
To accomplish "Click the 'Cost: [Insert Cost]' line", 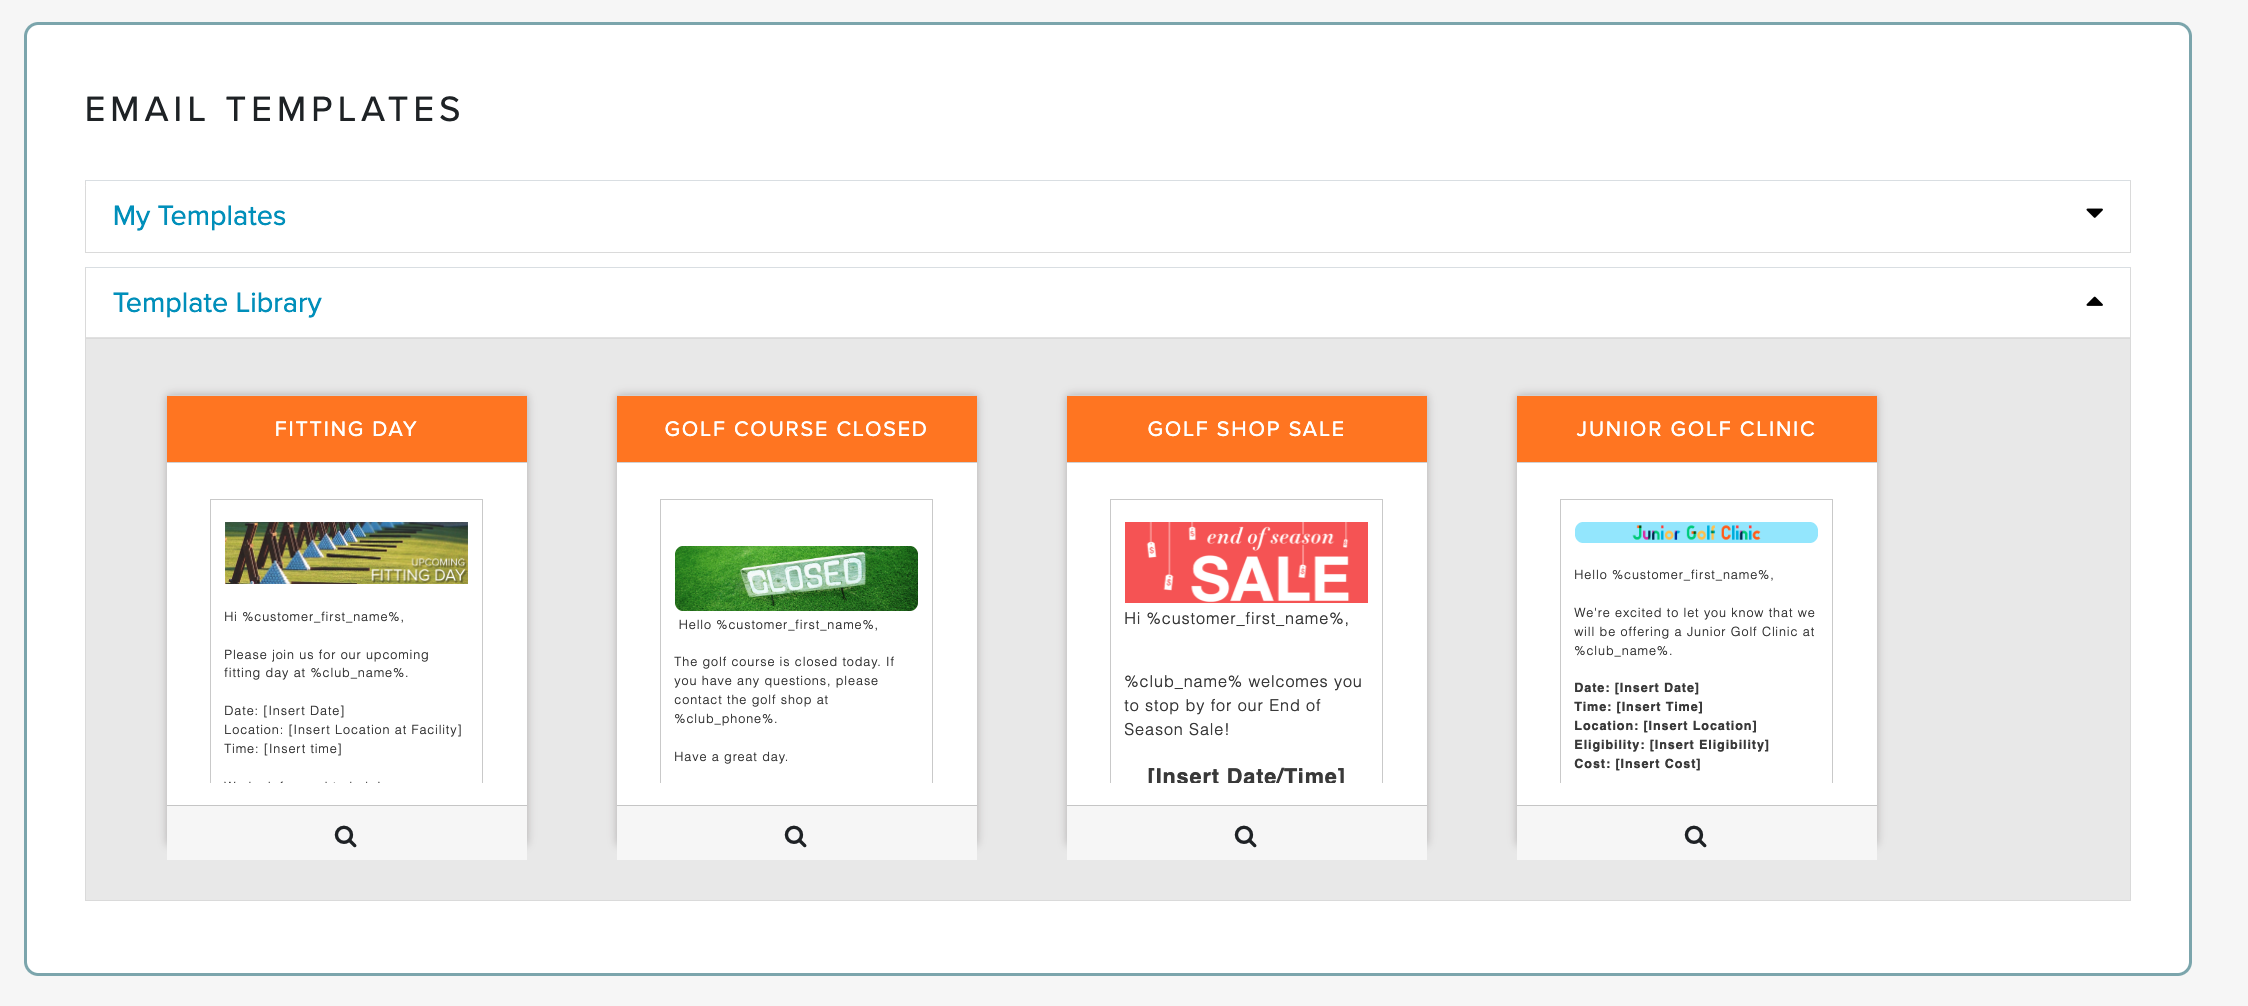I will click(x=1637, y=764).
